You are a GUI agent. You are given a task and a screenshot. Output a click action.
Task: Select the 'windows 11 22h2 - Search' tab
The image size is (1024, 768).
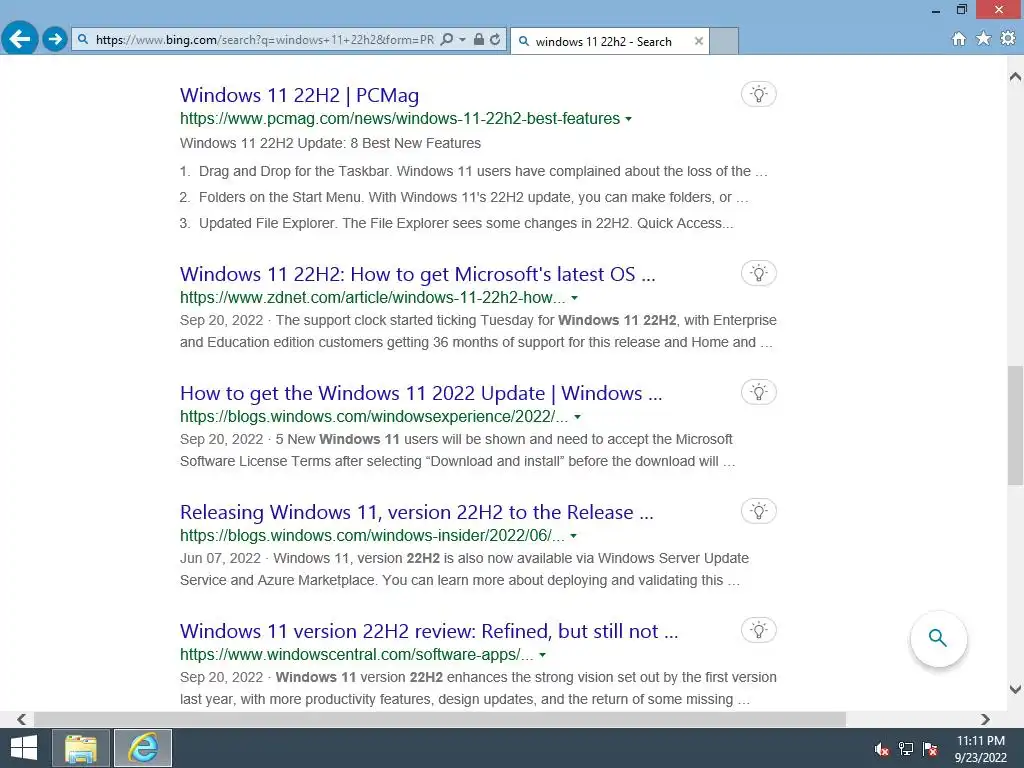[603, 41]
